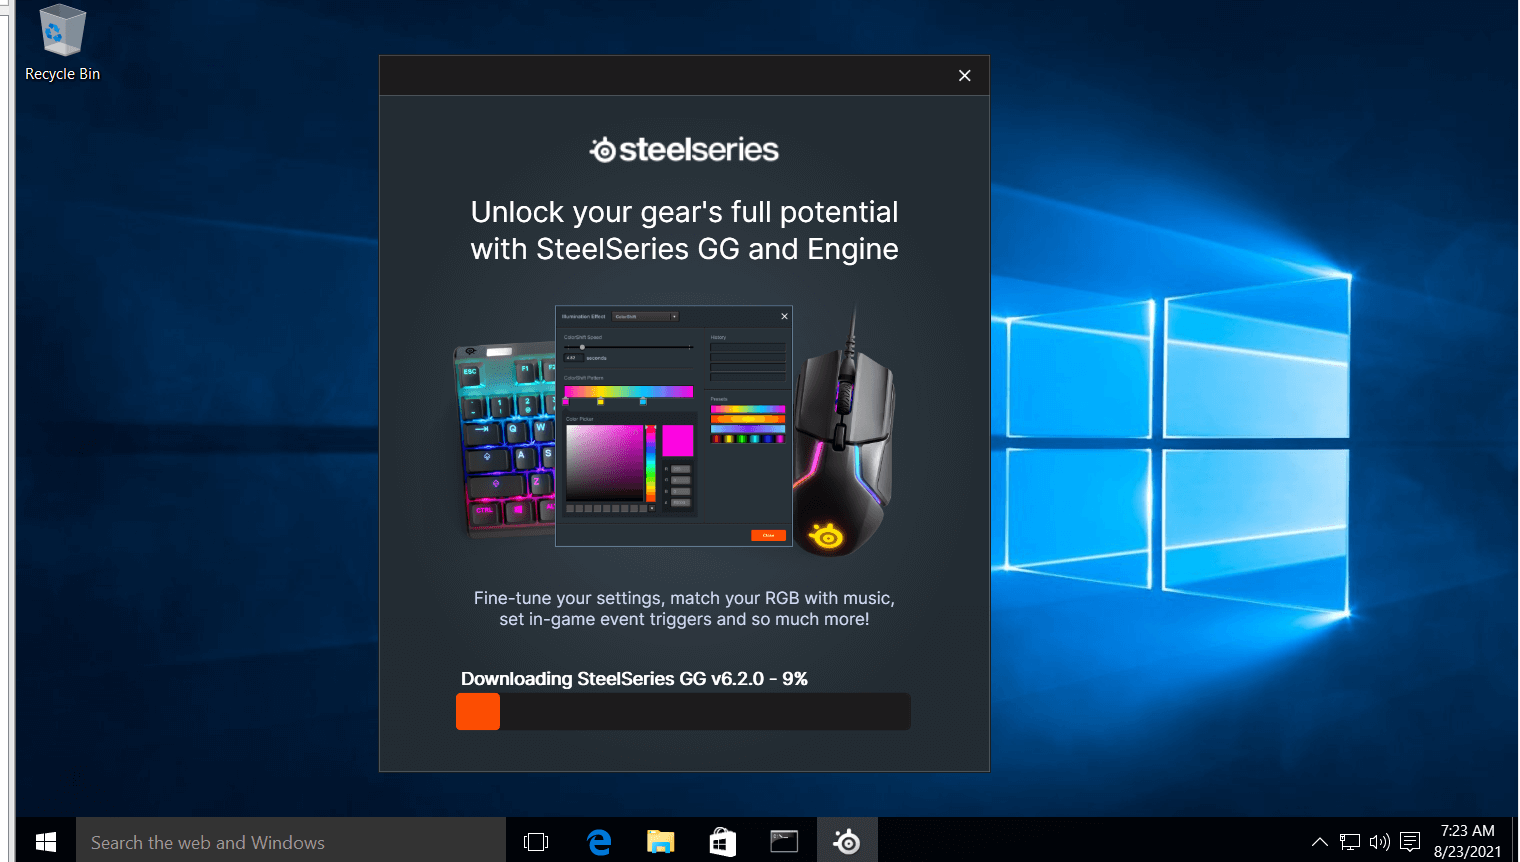Open the Action Center notifications icon

1410,842
